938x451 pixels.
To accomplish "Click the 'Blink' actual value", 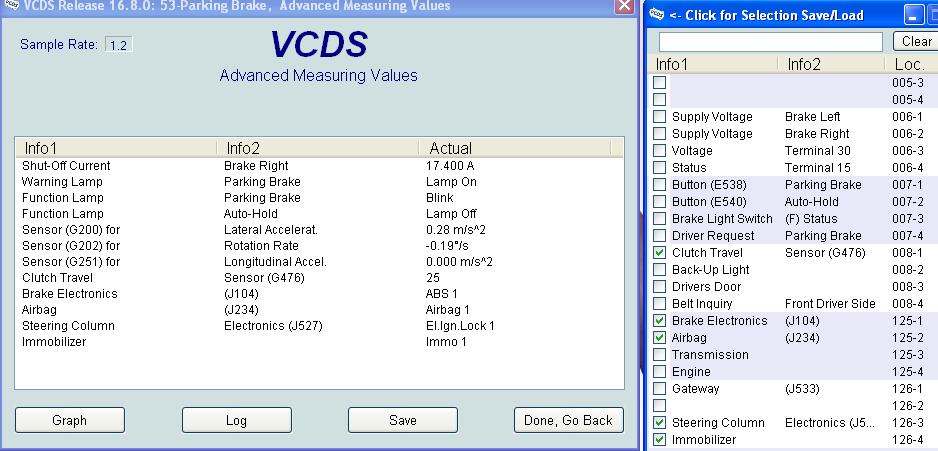I will [440, 198].
